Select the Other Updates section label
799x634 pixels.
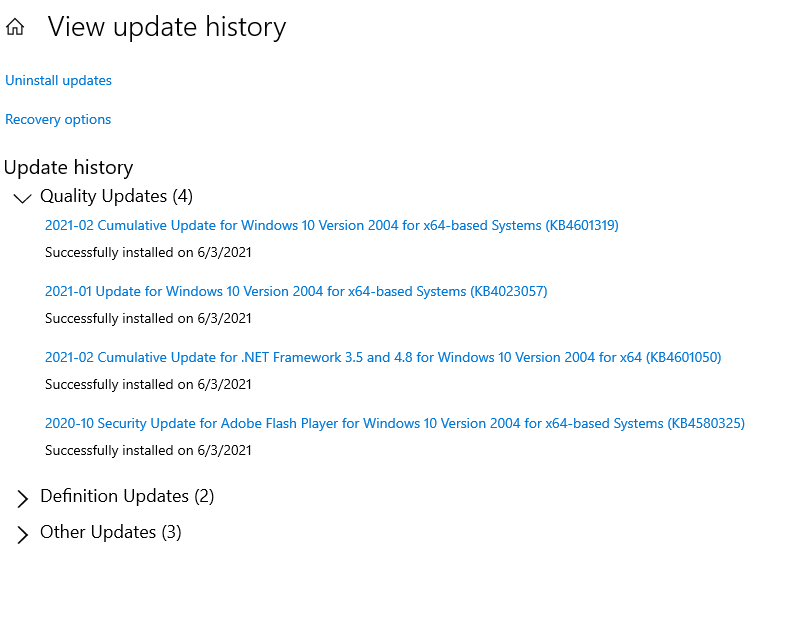(x=98, y=532)
